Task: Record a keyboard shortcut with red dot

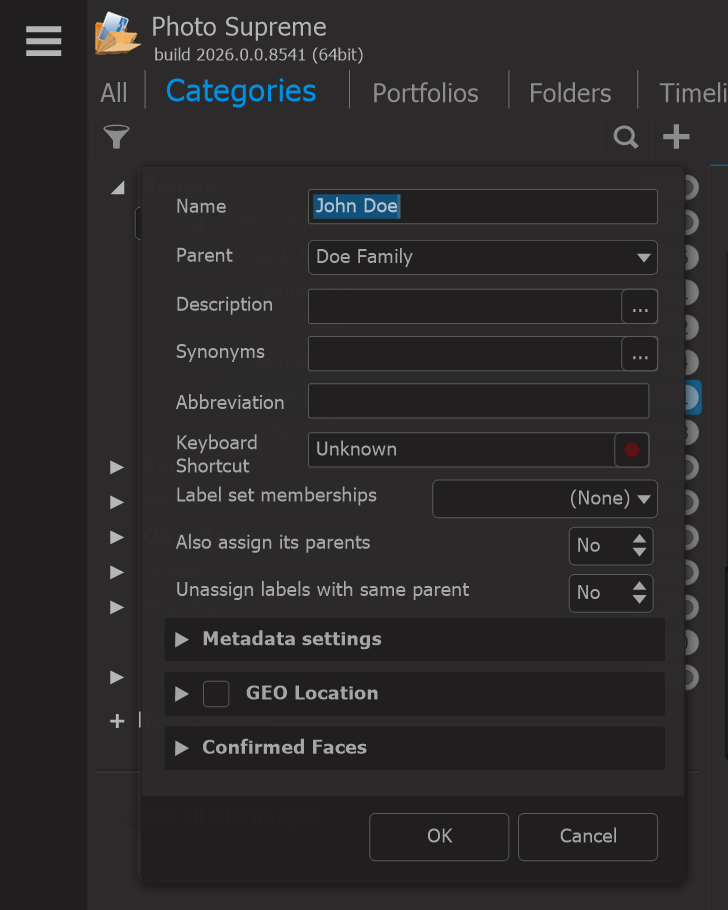Action: [x=632, y=450]
